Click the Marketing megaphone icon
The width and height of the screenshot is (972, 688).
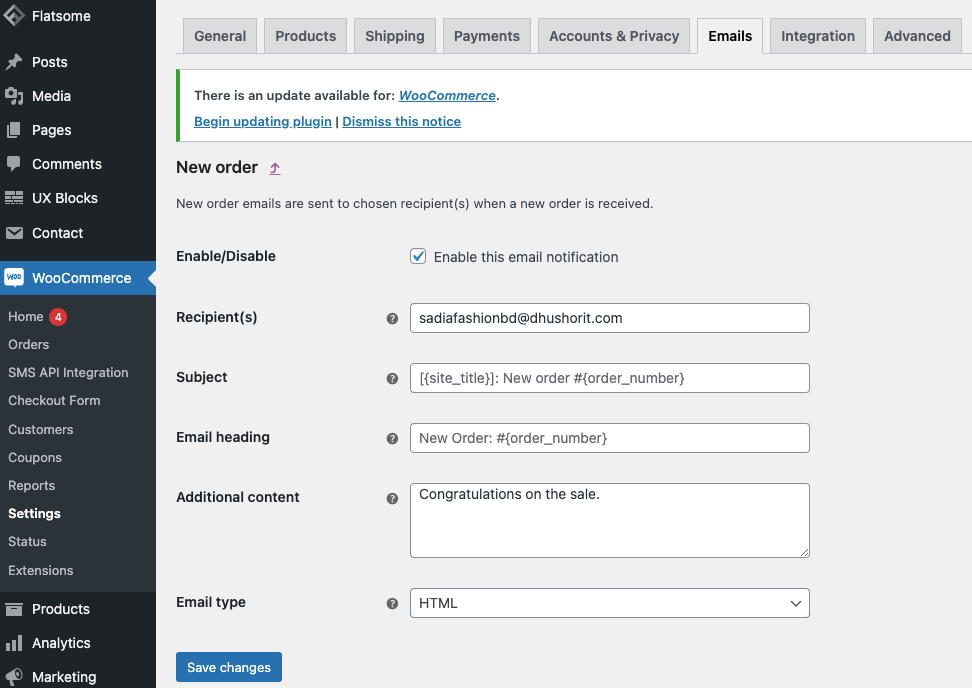[17, 676]
